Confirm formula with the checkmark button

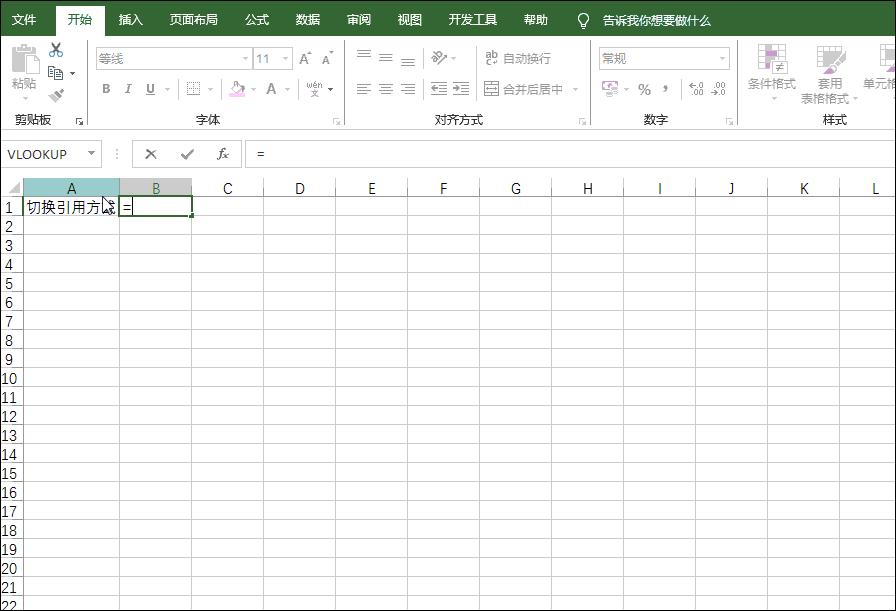185,153
